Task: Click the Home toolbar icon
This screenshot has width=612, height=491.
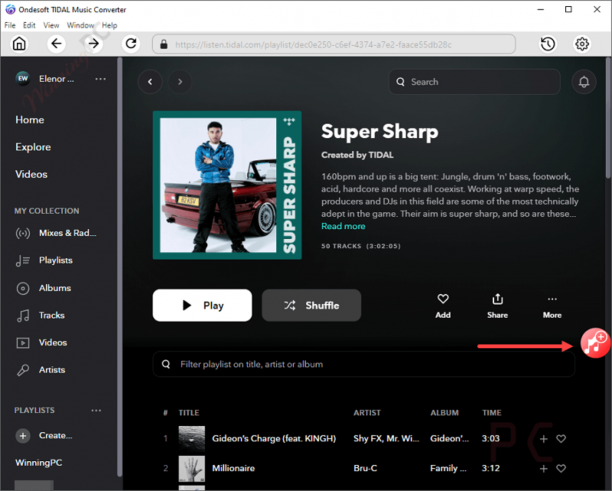Action: coord(19,44)
